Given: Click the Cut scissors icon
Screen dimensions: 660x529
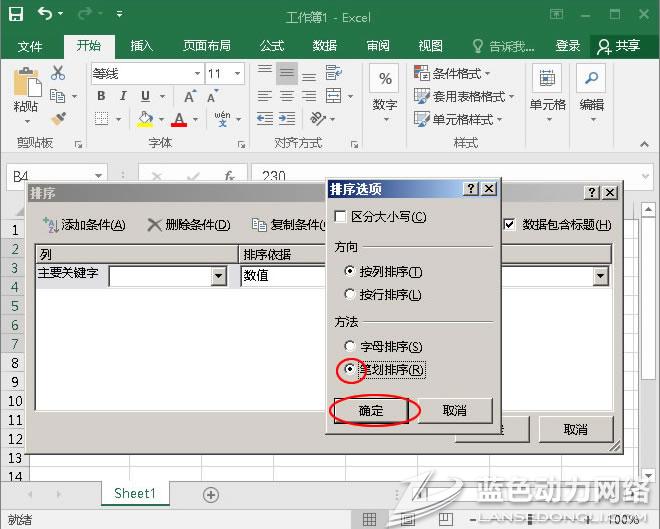Looking at the screenshot, I should tap(58, 73).
